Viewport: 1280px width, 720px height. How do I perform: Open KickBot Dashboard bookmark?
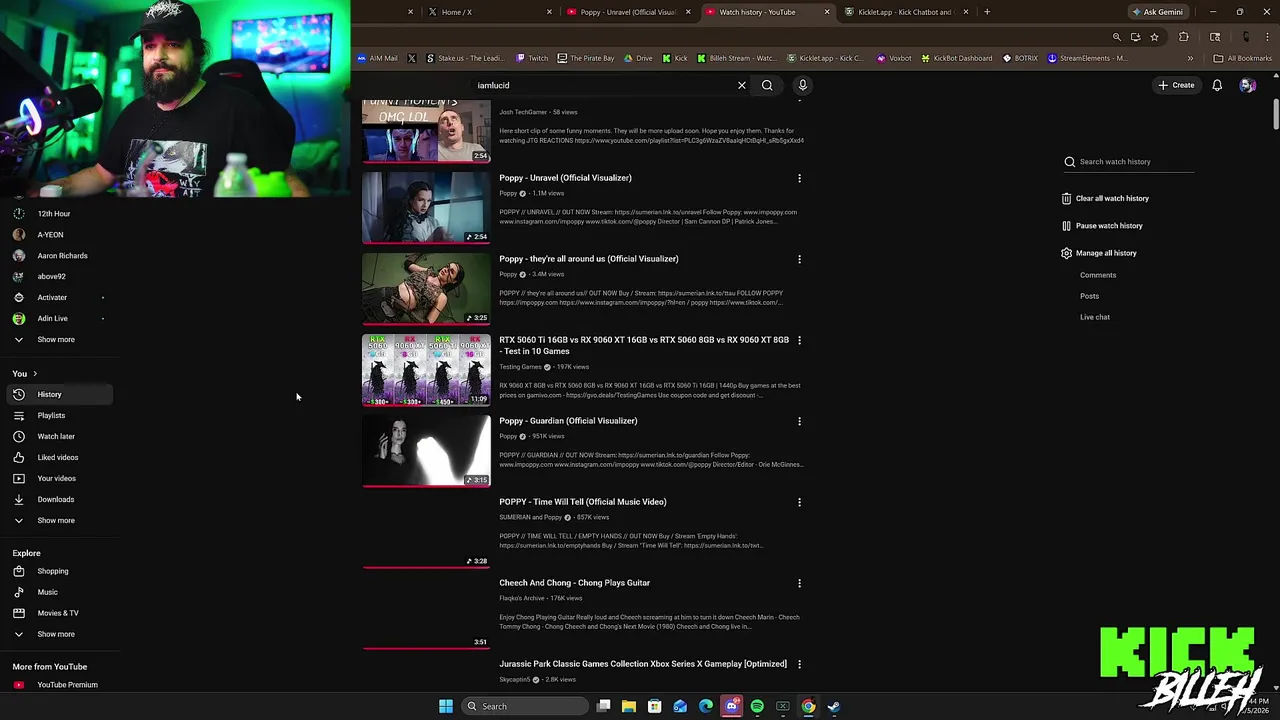pyautogui.click(x=955, y=58)
